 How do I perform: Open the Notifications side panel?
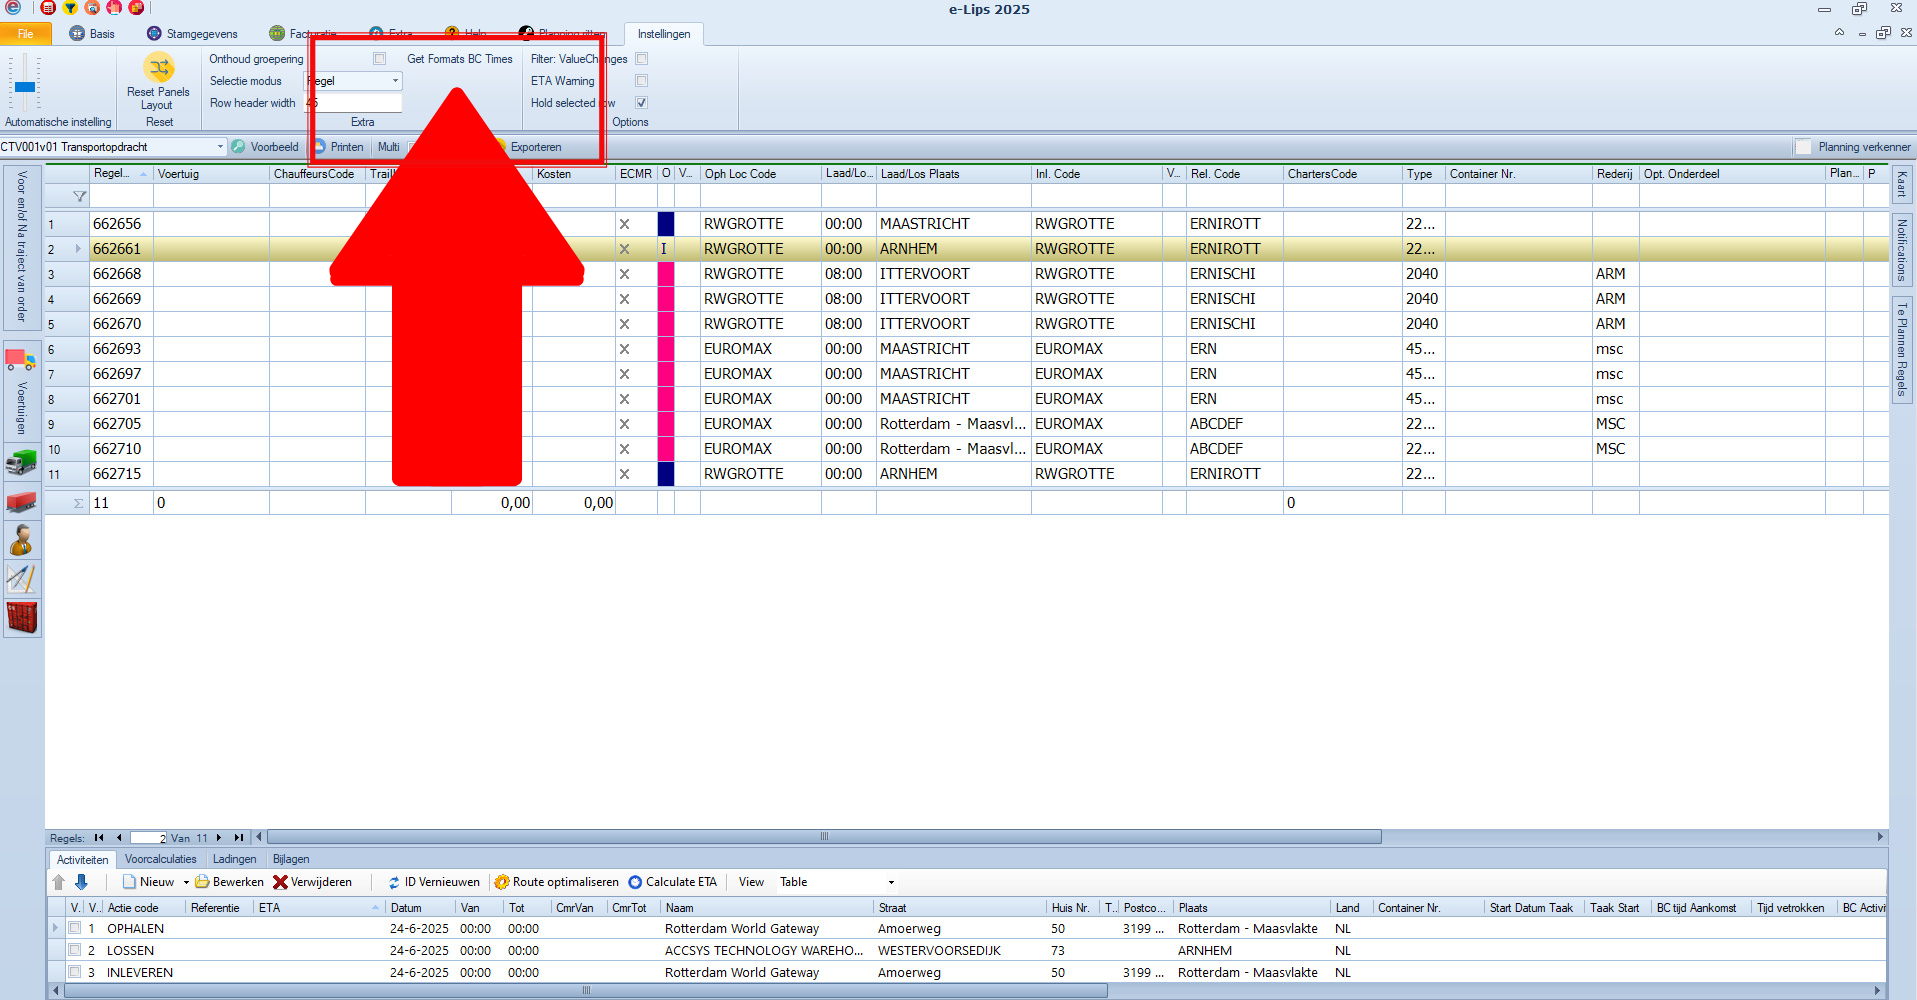click(1902, 250)
